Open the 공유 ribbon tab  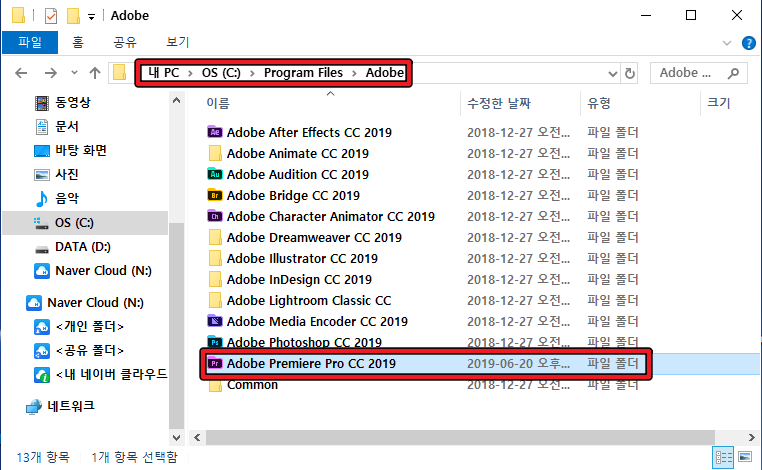point(125,42)
